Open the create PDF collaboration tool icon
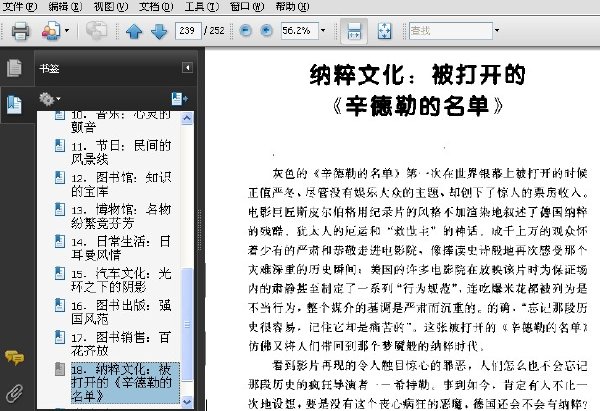Screen dimensions: 600x411 tap(51, 31)
